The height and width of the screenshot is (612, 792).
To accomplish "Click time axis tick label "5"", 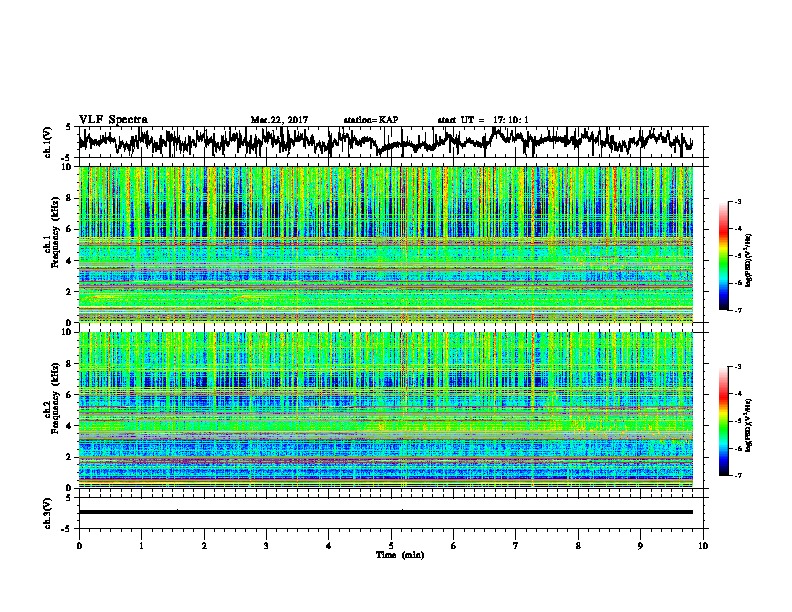I will (391, 546).
